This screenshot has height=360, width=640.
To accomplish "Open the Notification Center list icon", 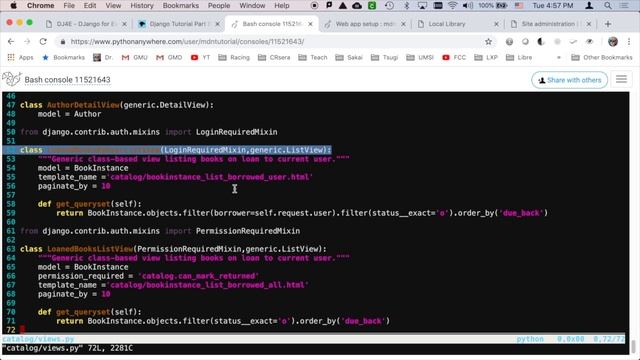I will 624,6.
